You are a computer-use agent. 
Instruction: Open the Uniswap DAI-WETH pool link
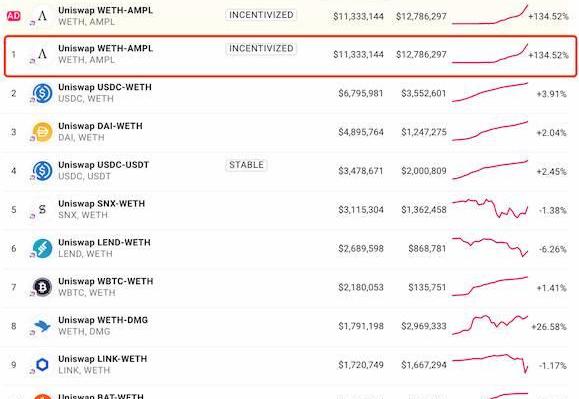[x=100, y=126]
